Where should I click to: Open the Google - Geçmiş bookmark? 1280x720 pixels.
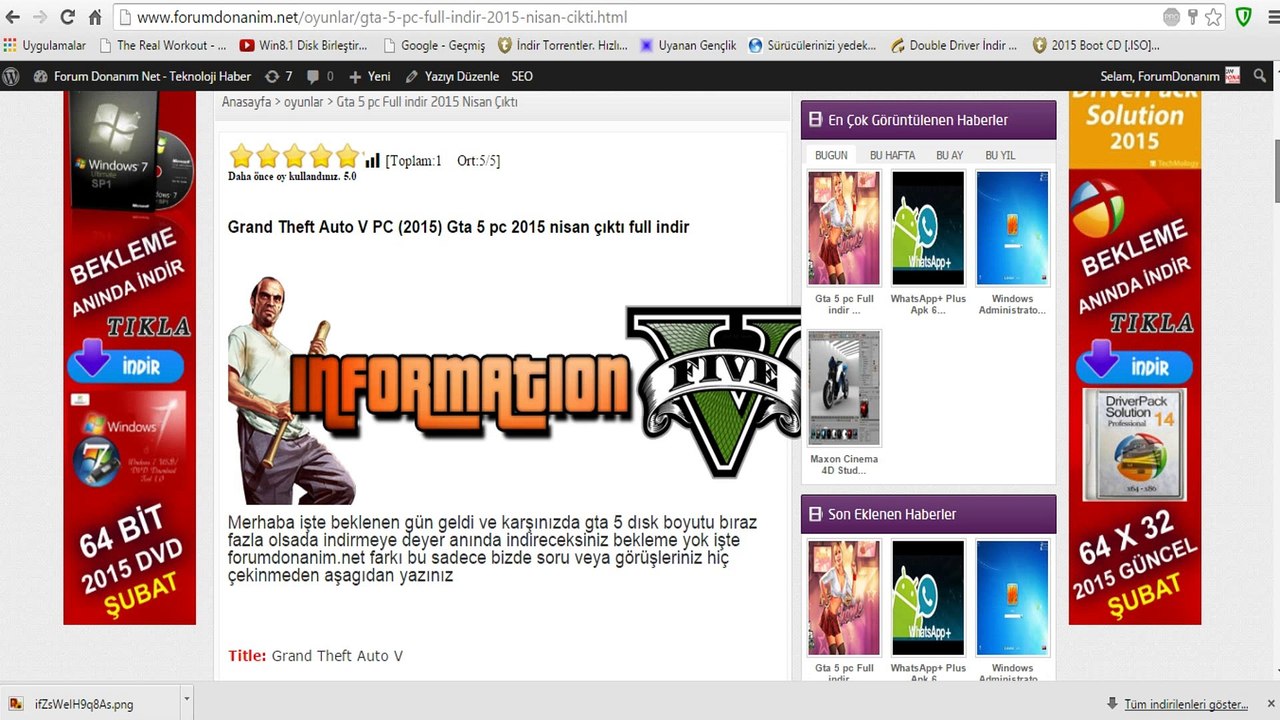(x=433, y=45)
